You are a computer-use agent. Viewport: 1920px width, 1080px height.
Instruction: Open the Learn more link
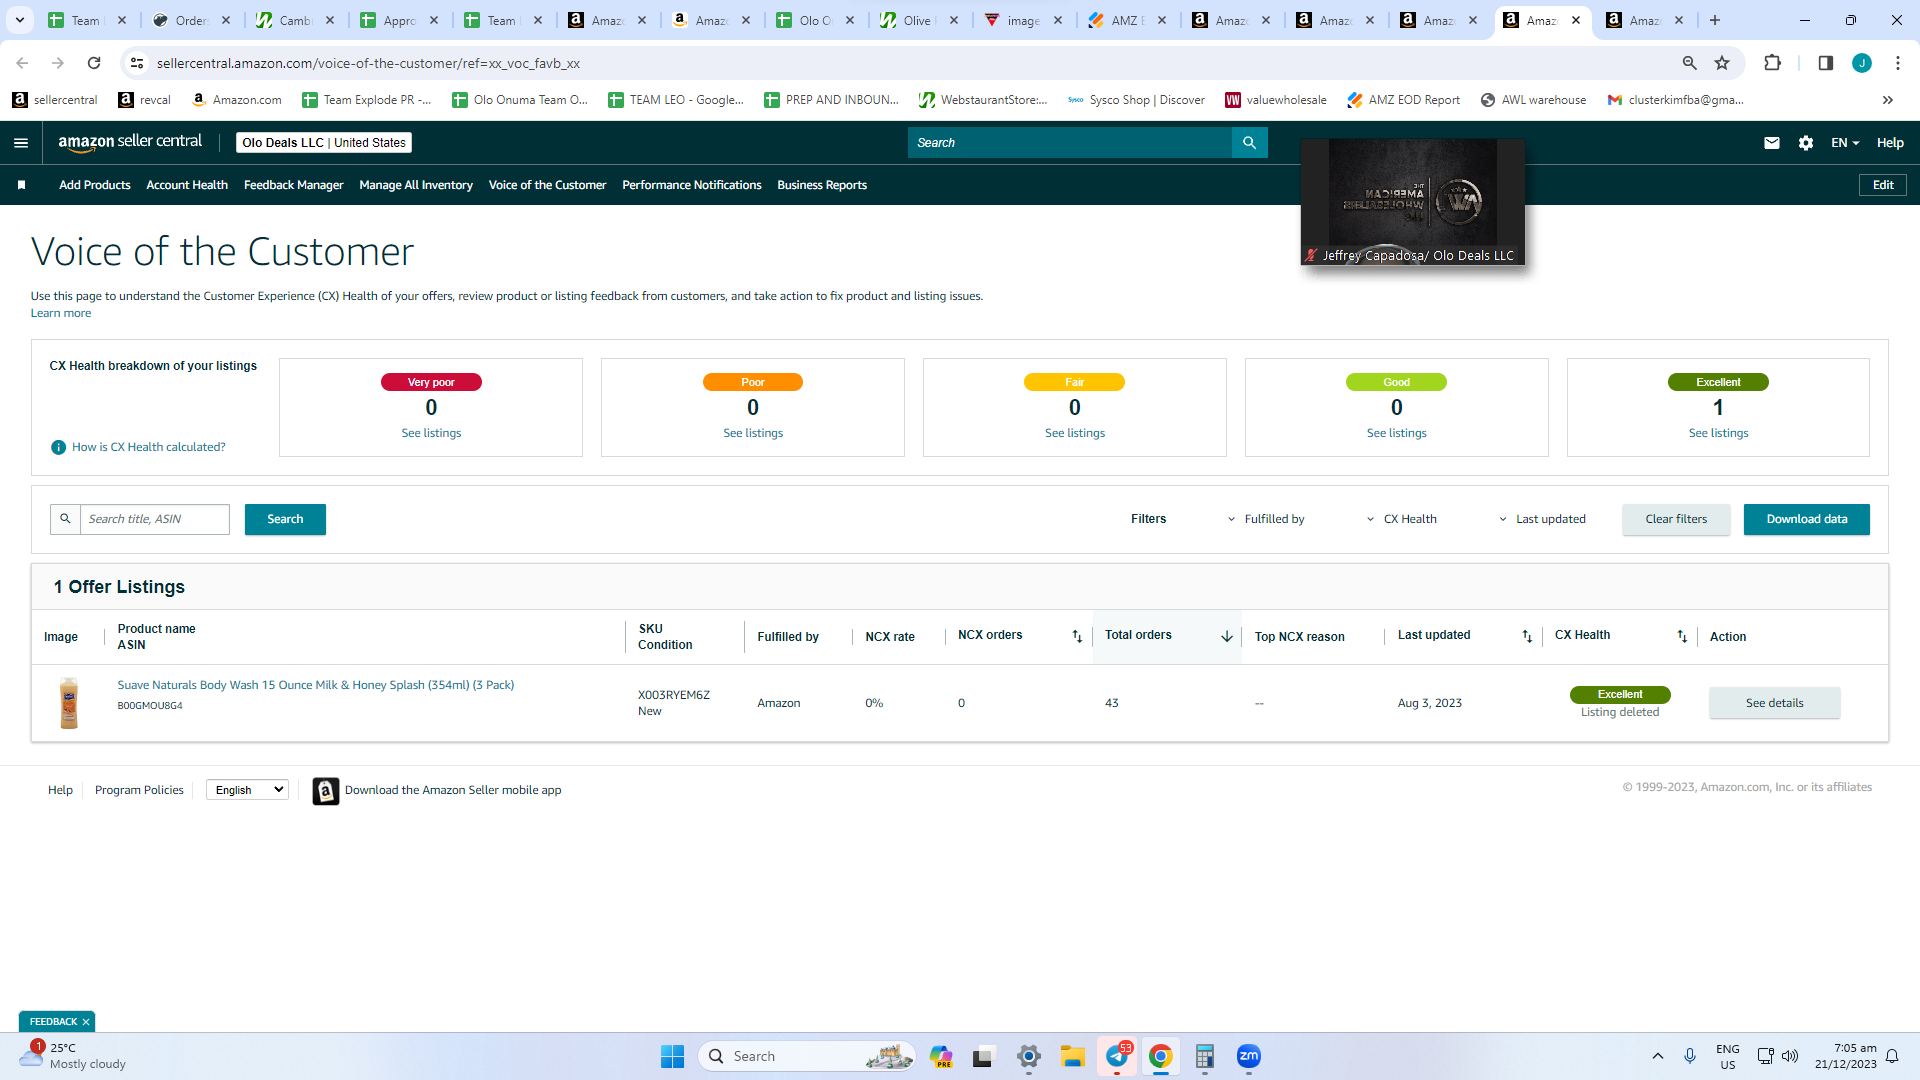[61, 313]
